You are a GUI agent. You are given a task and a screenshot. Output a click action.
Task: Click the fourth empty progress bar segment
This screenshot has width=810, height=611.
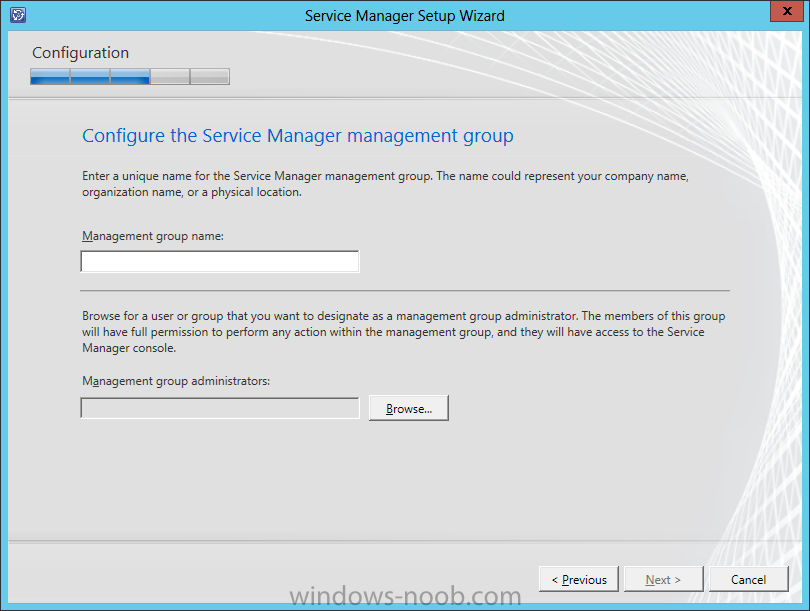(x=170, y=76)
